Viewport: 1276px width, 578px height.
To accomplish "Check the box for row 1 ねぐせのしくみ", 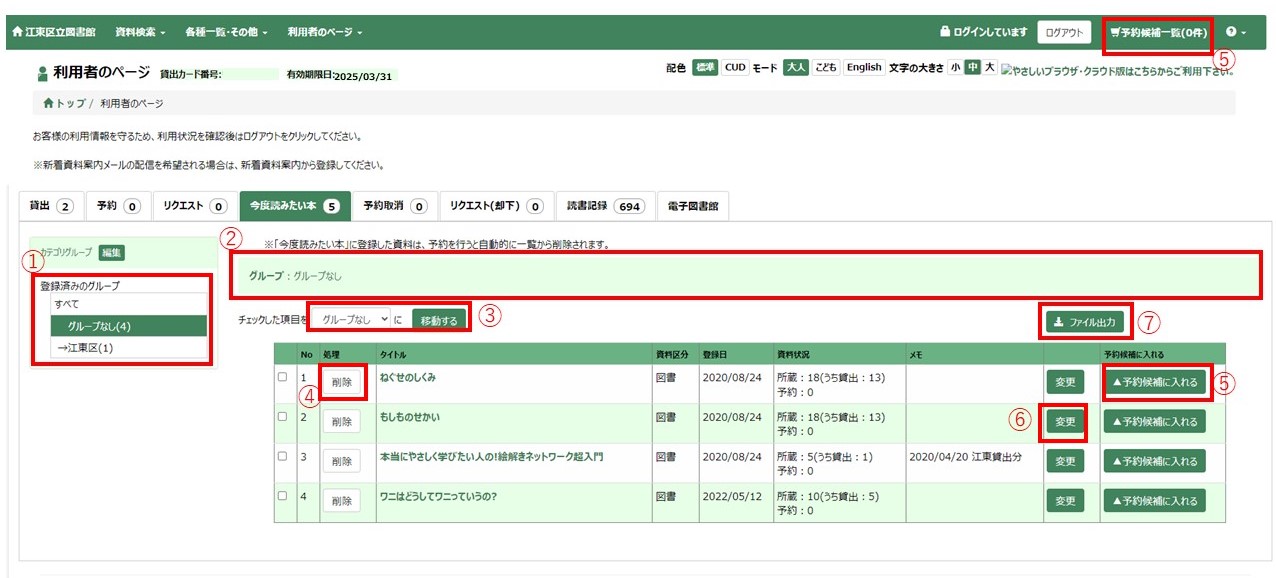I will coord(282,377).
